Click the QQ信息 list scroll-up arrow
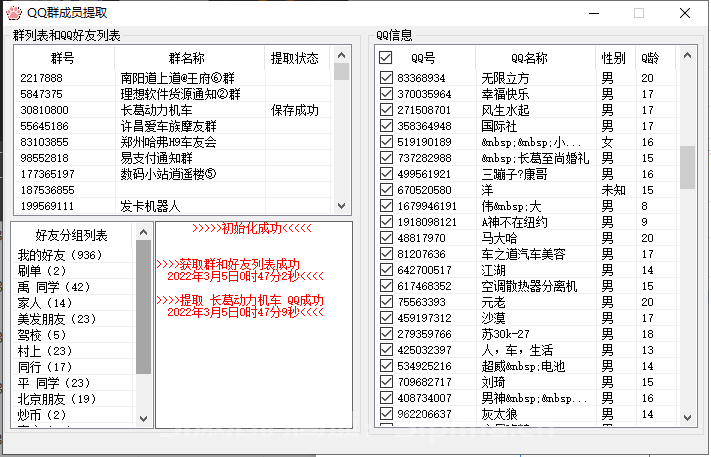Image resolution: width=711 pixels, height=457 pixels. [x=687, y=55]
